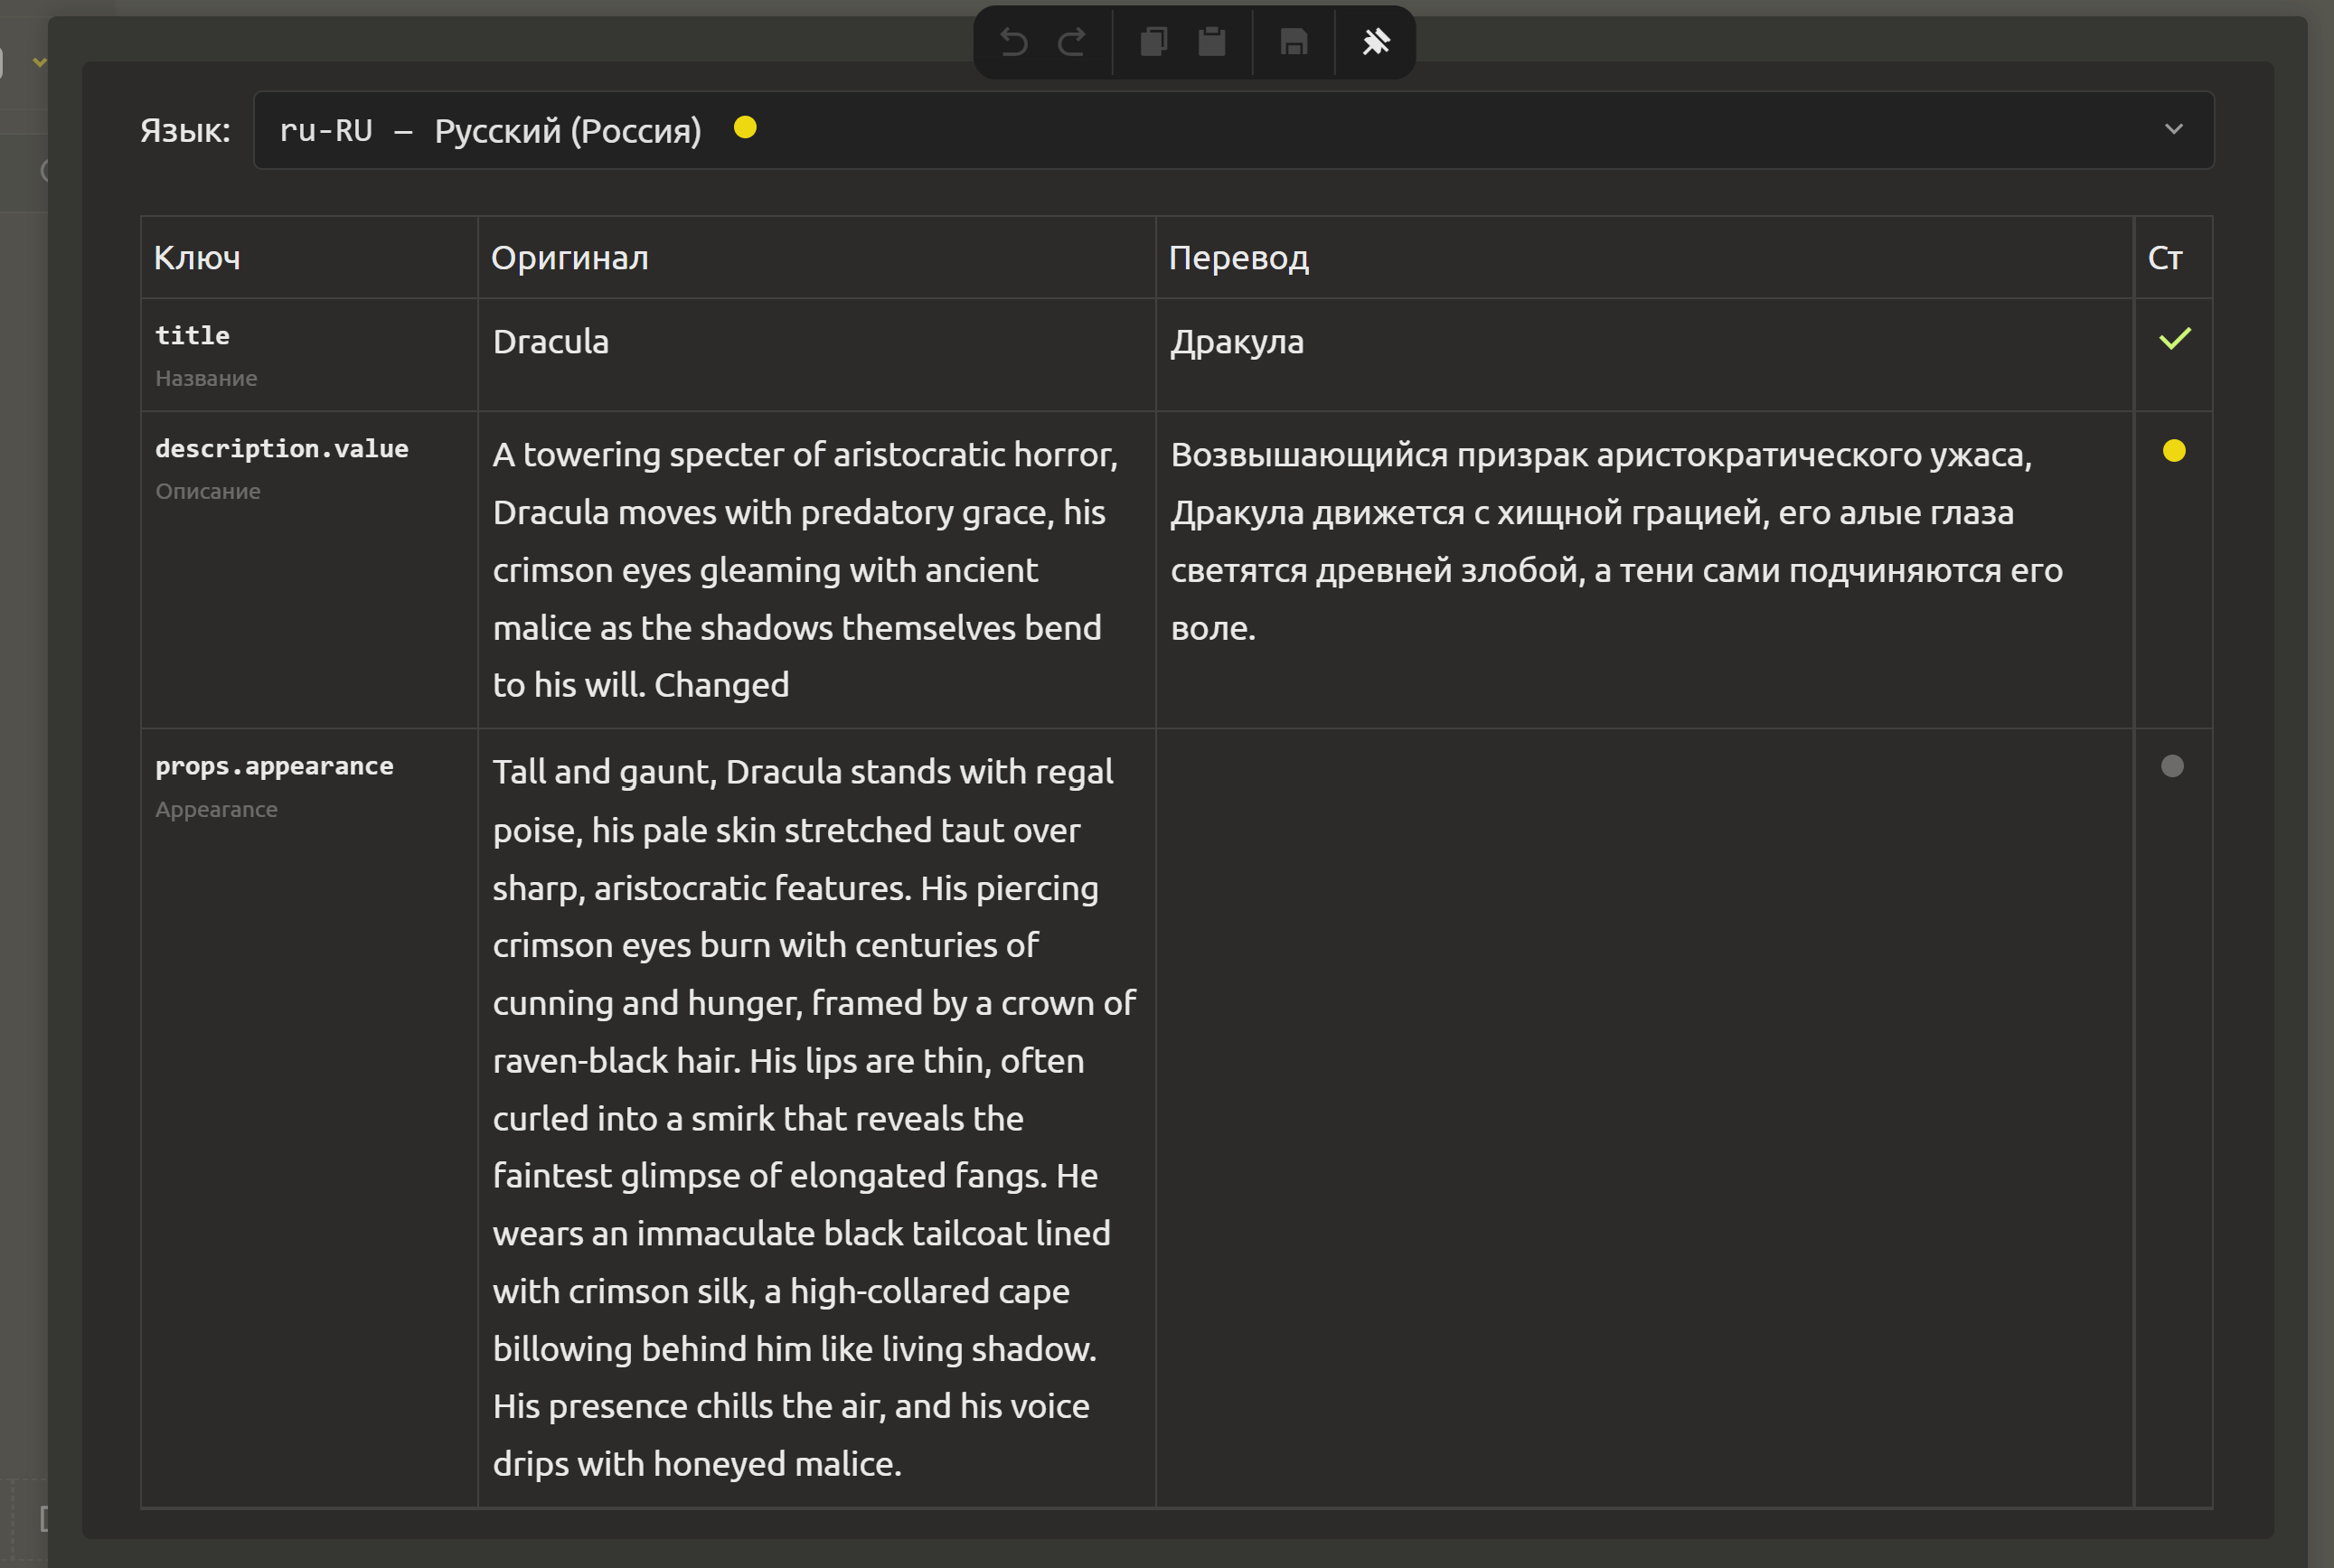Select the description.value key

(x=282, y=449)
